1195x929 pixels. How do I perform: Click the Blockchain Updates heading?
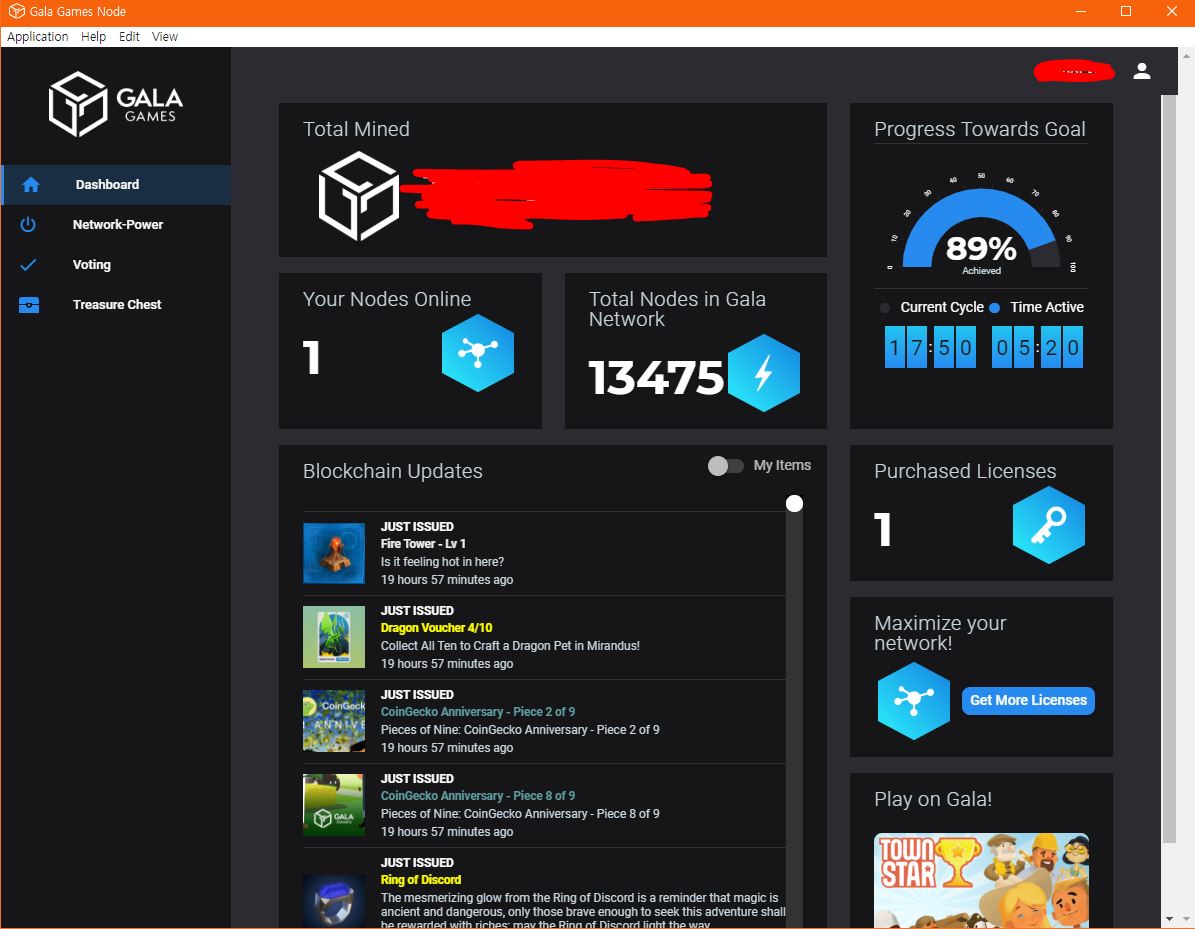point(392,471)
